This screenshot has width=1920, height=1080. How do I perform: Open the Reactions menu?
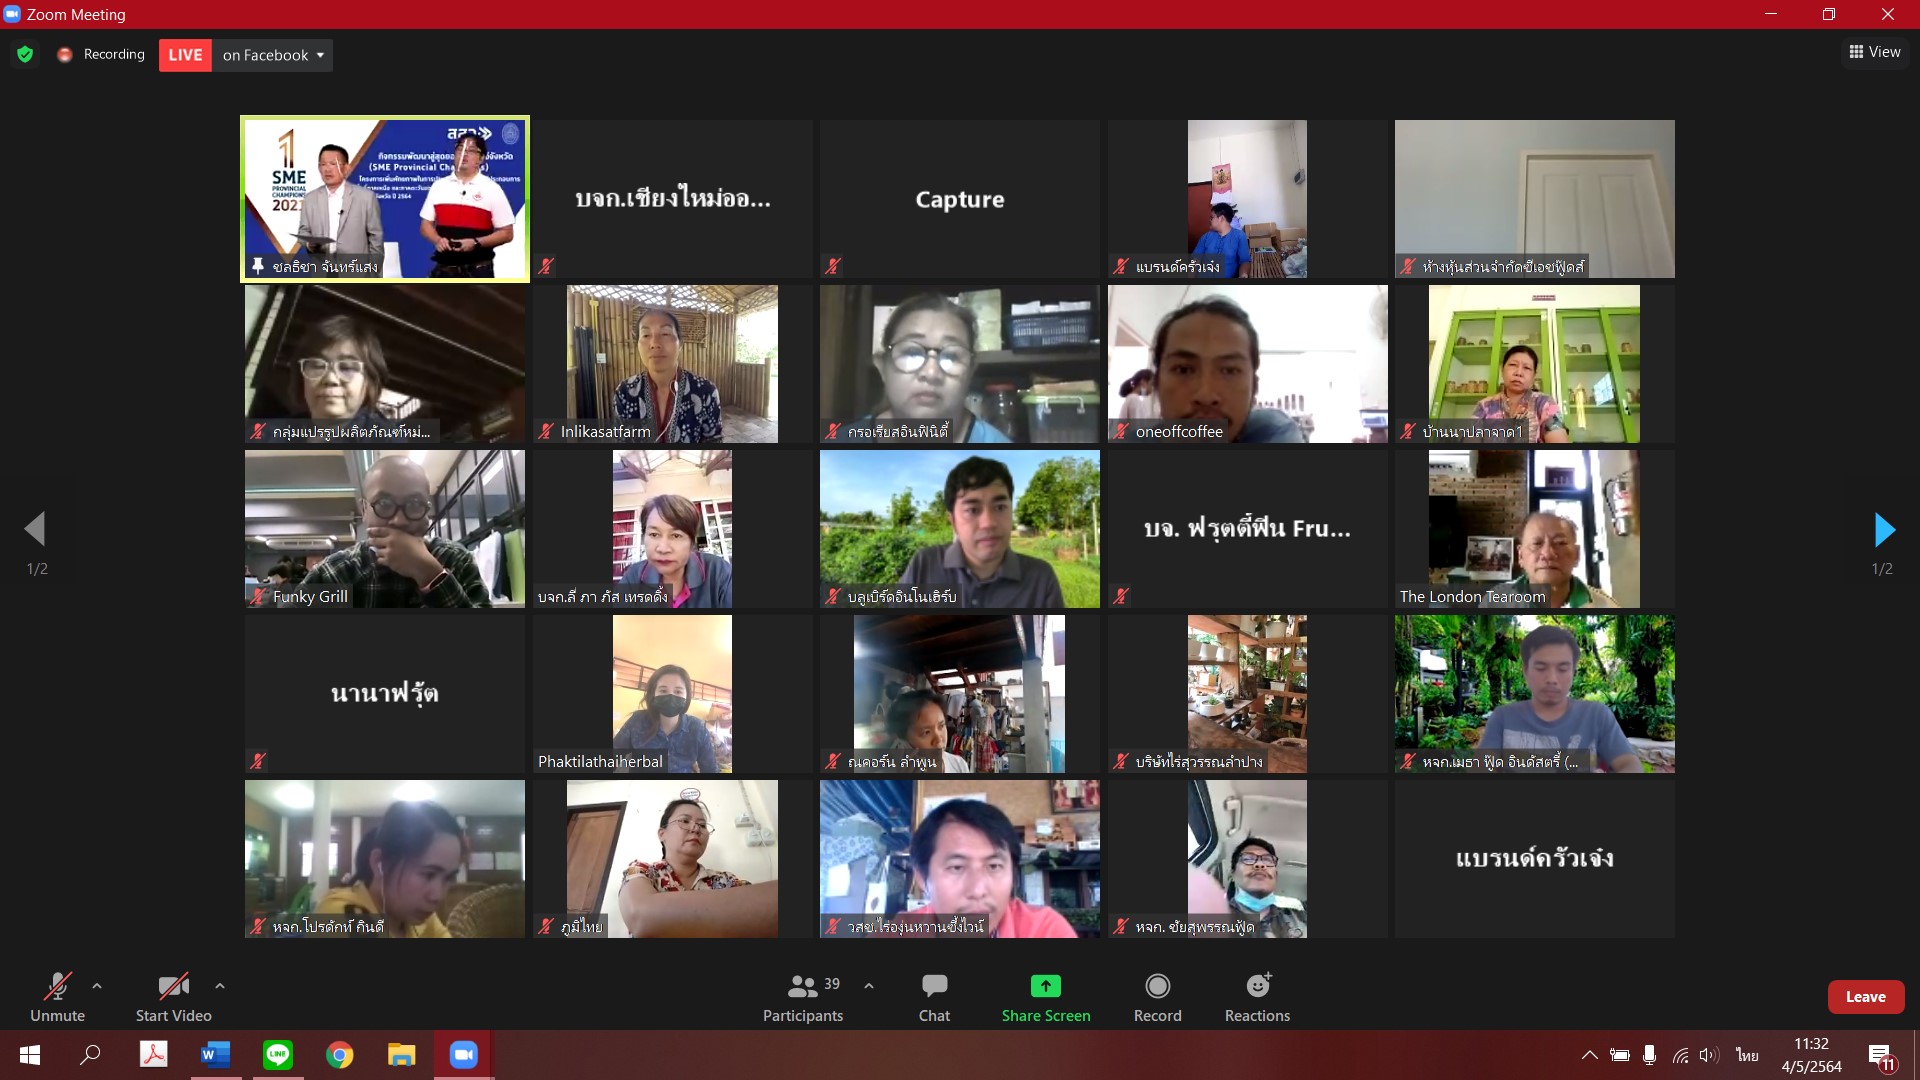pyautogui.click(x=1257, y=987)
